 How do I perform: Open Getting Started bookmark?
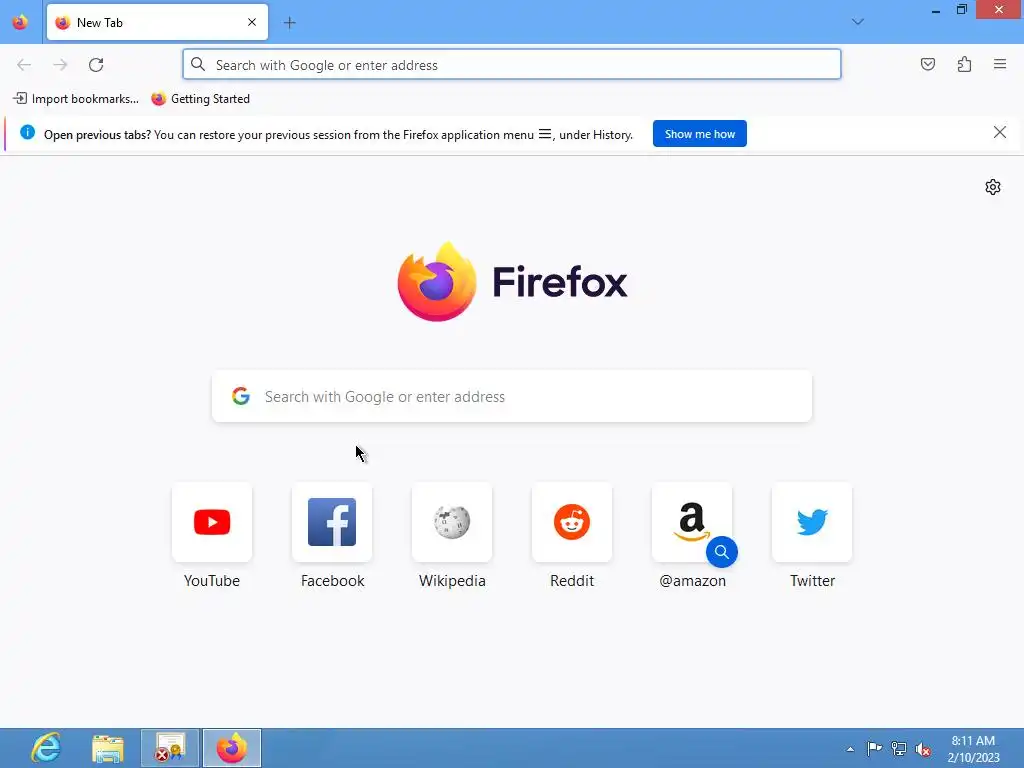tap(200, 99)
